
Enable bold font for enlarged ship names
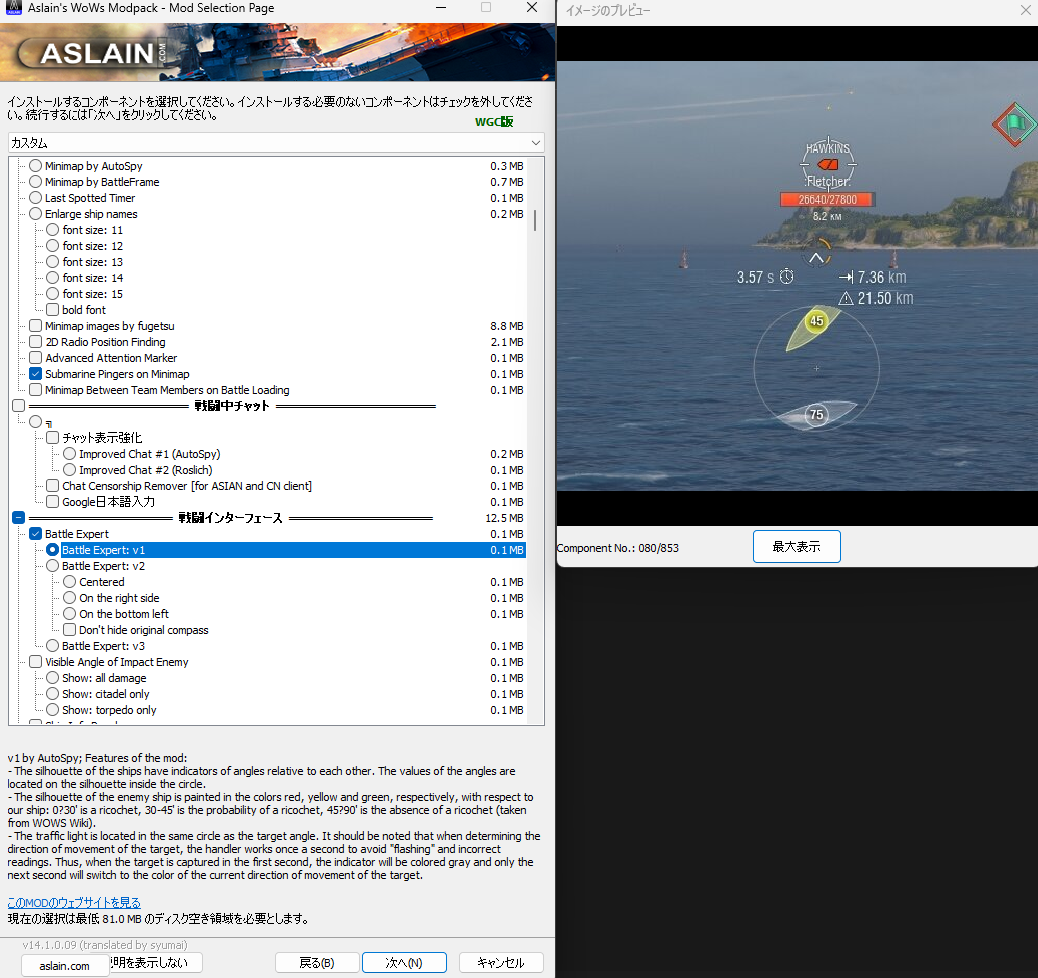tap(52, 310)
